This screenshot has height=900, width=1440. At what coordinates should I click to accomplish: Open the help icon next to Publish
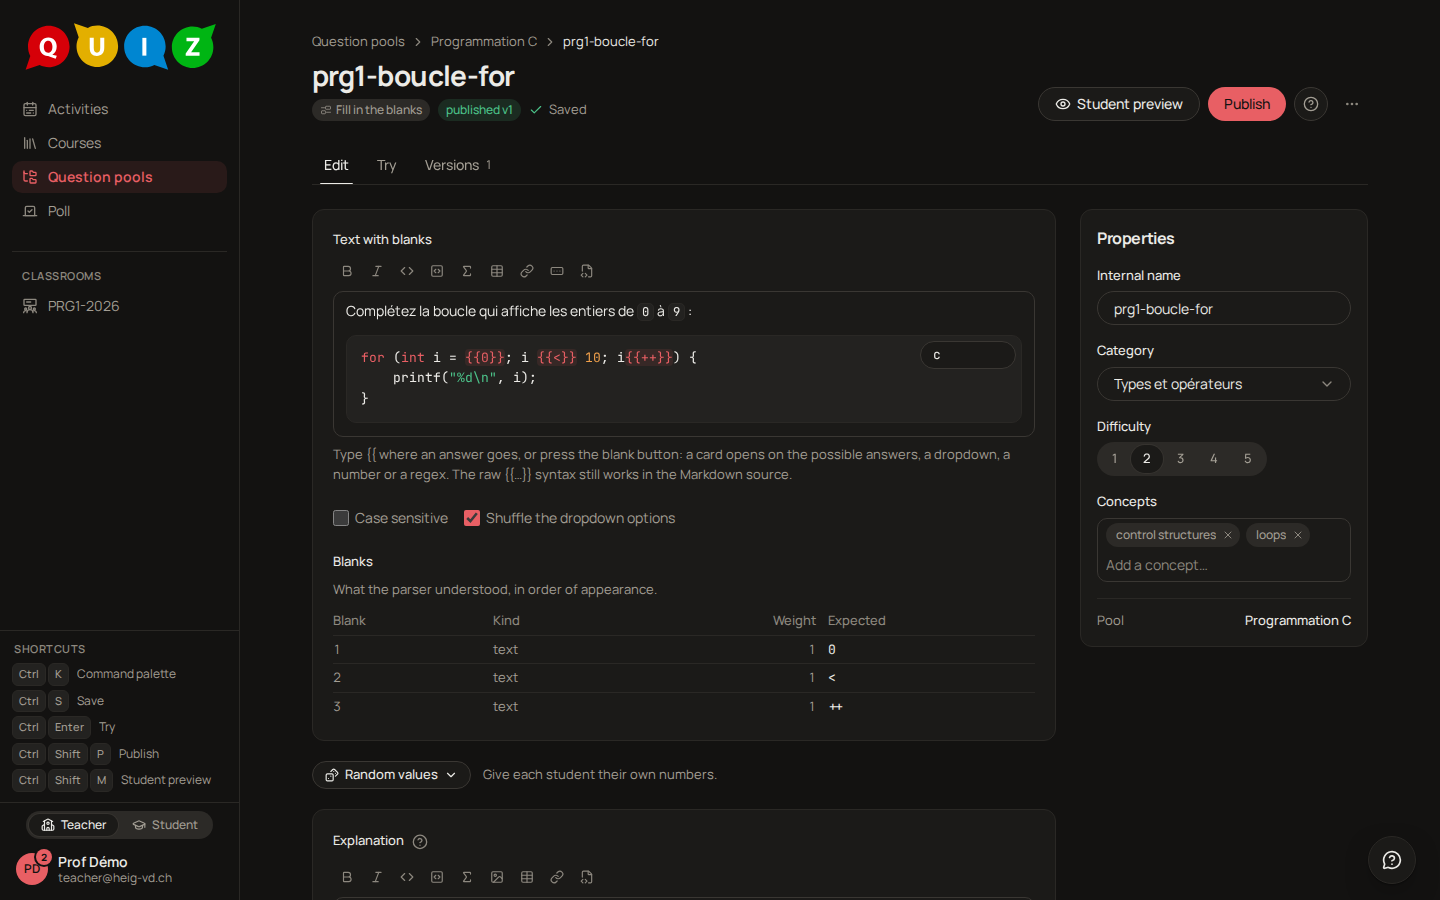point(1311,104)
